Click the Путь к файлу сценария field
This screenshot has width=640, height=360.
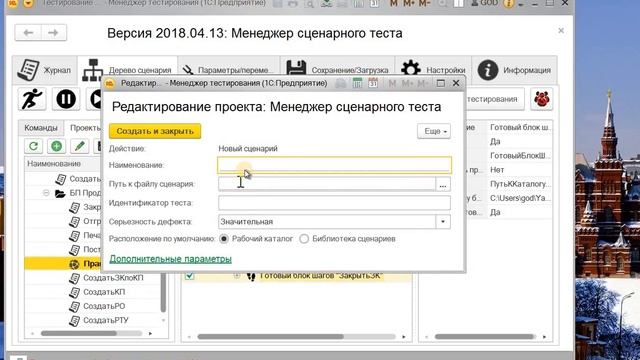(x=327, y=184)
